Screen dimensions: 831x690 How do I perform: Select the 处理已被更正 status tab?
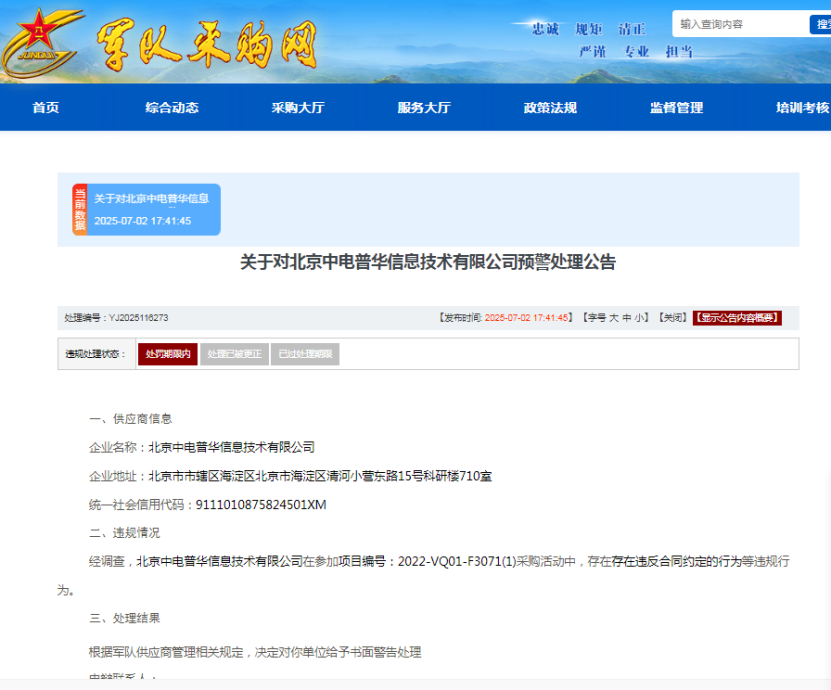pyautogui.click(x=234, y=354)
